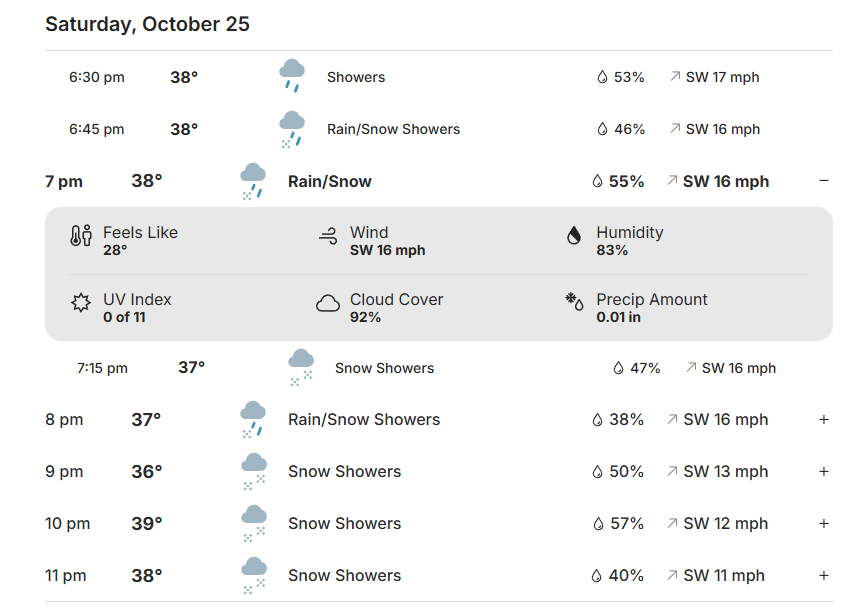Click the Wind icon in the details panel
The height and width of the screenshot is (609, 856).
pos(327,236)
